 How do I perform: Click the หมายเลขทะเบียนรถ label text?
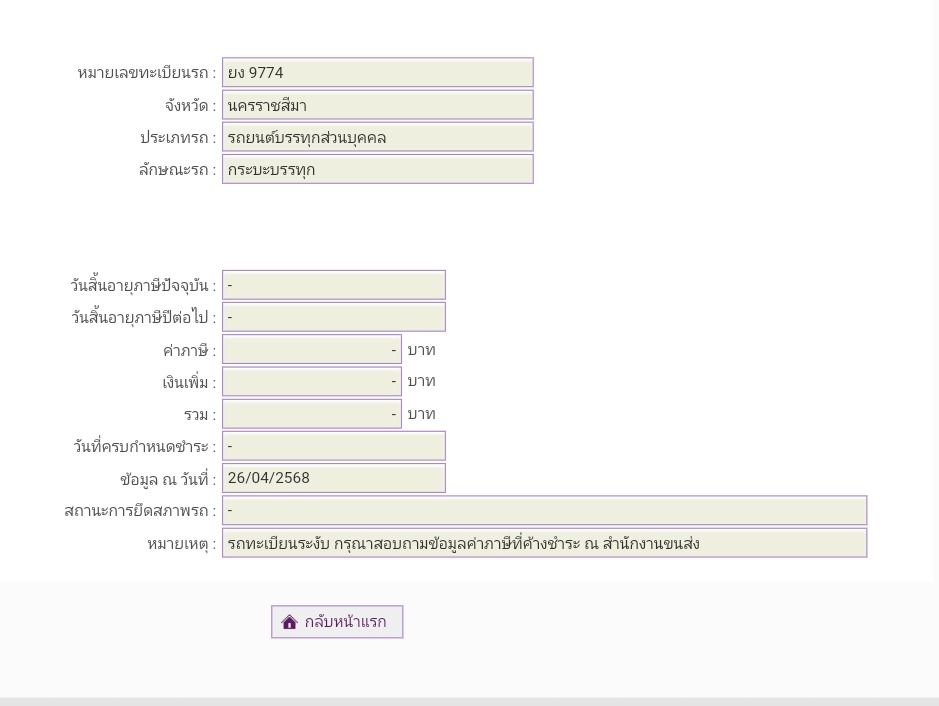(146, 73)
